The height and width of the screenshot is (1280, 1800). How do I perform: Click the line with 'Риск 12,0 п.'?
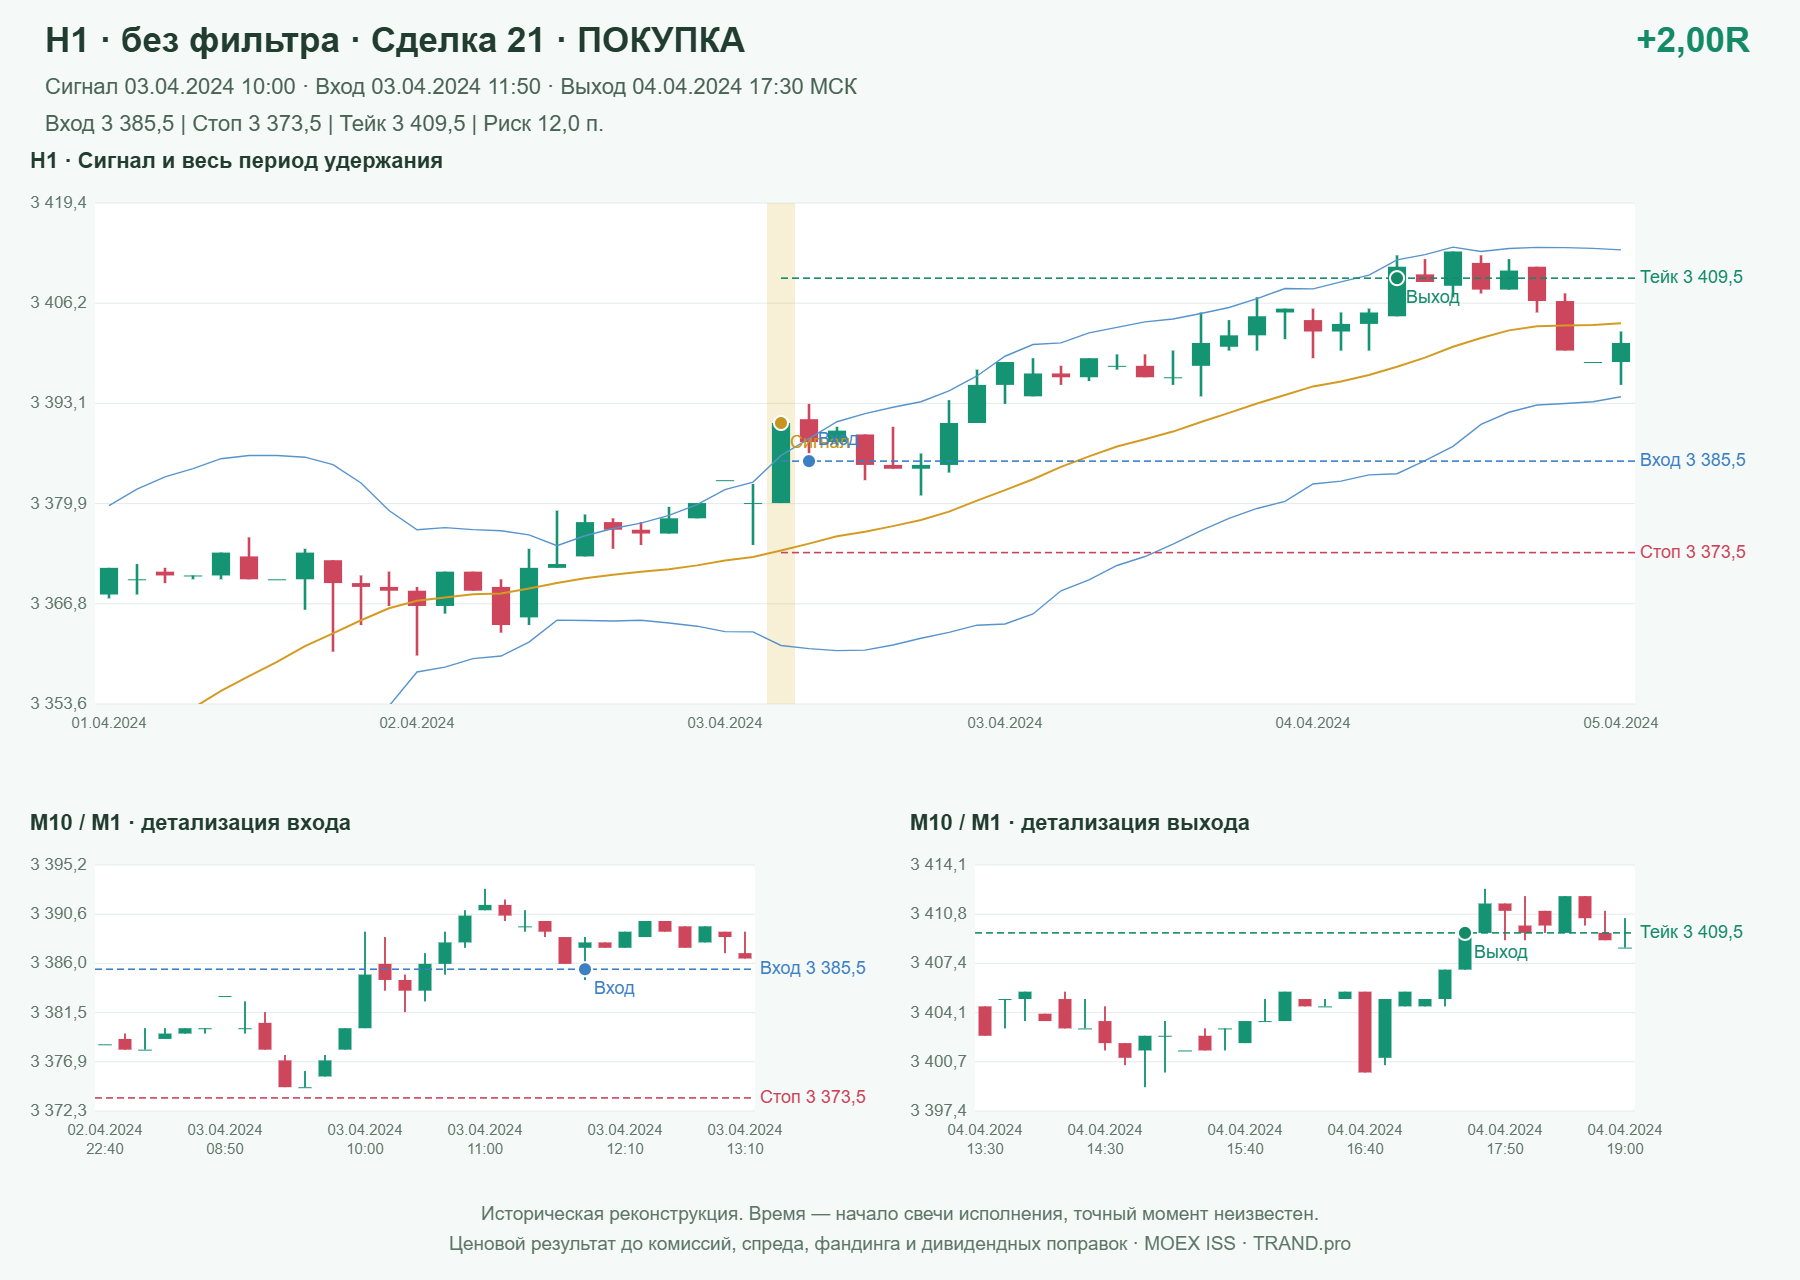(x=324, y=124)
